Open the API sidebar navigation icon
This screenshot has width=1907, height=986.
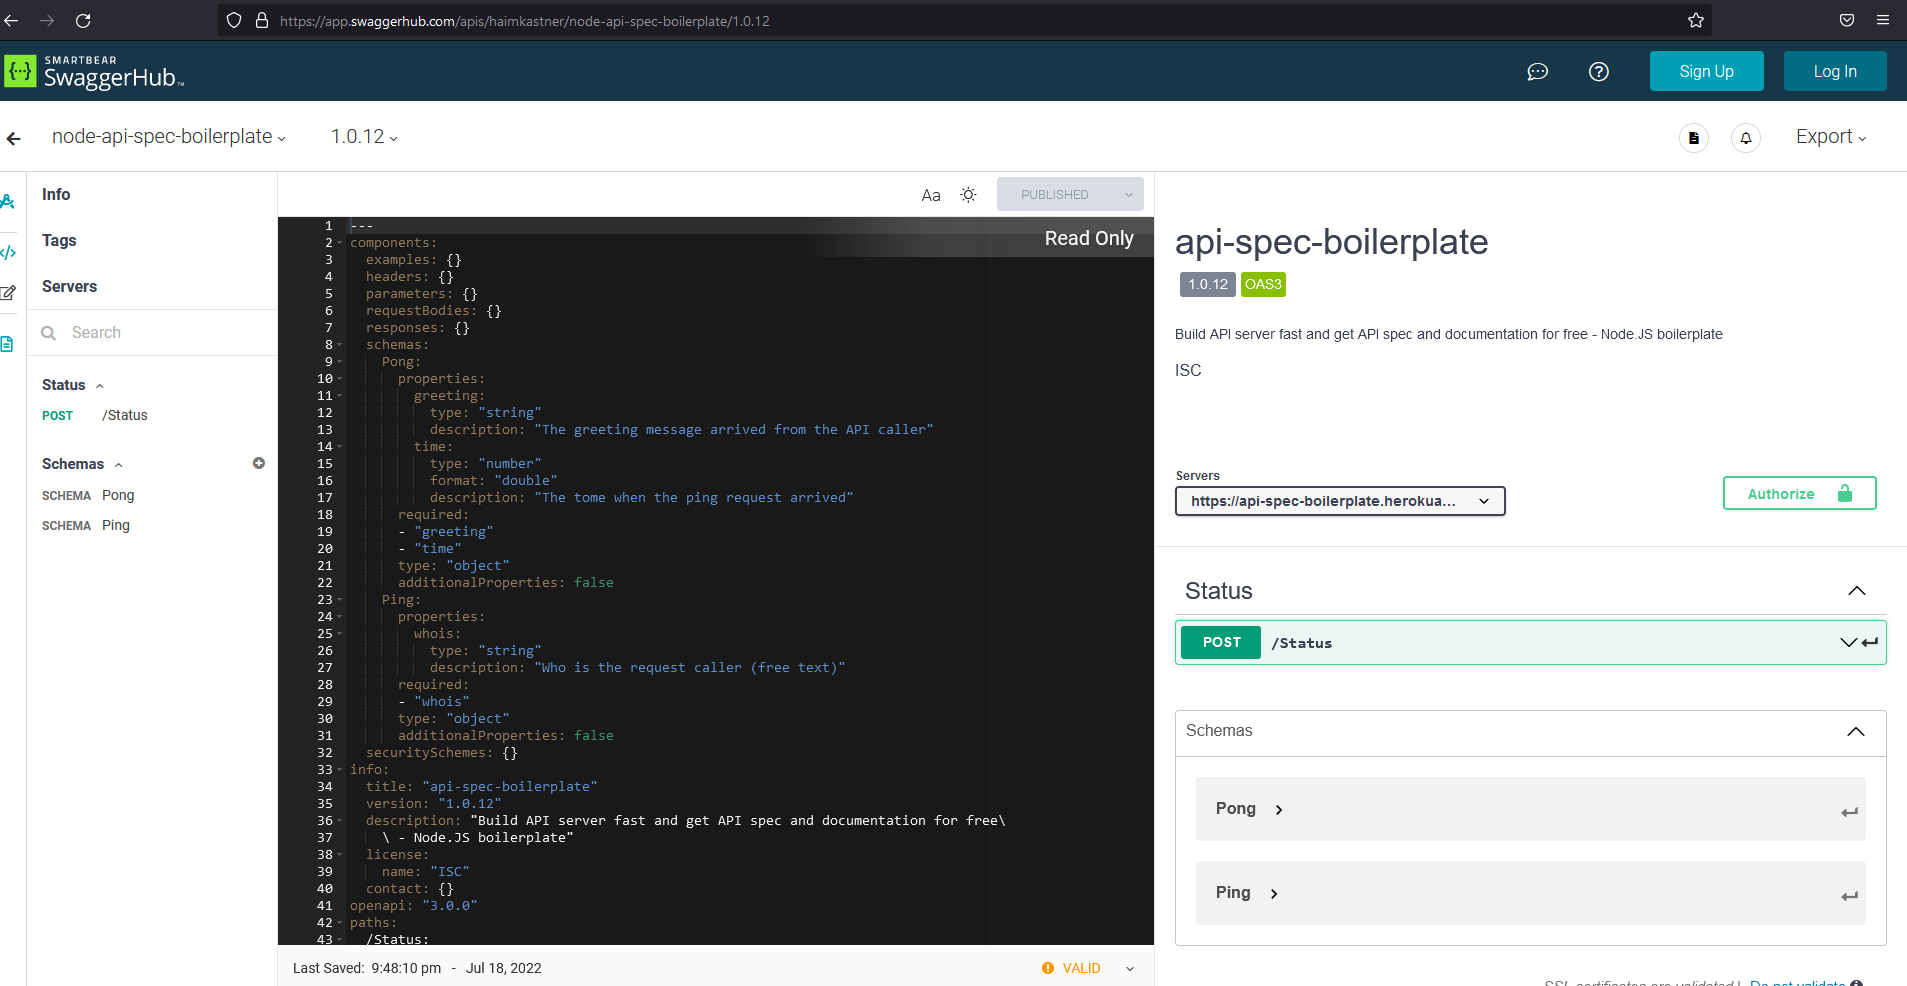(8, 201)
